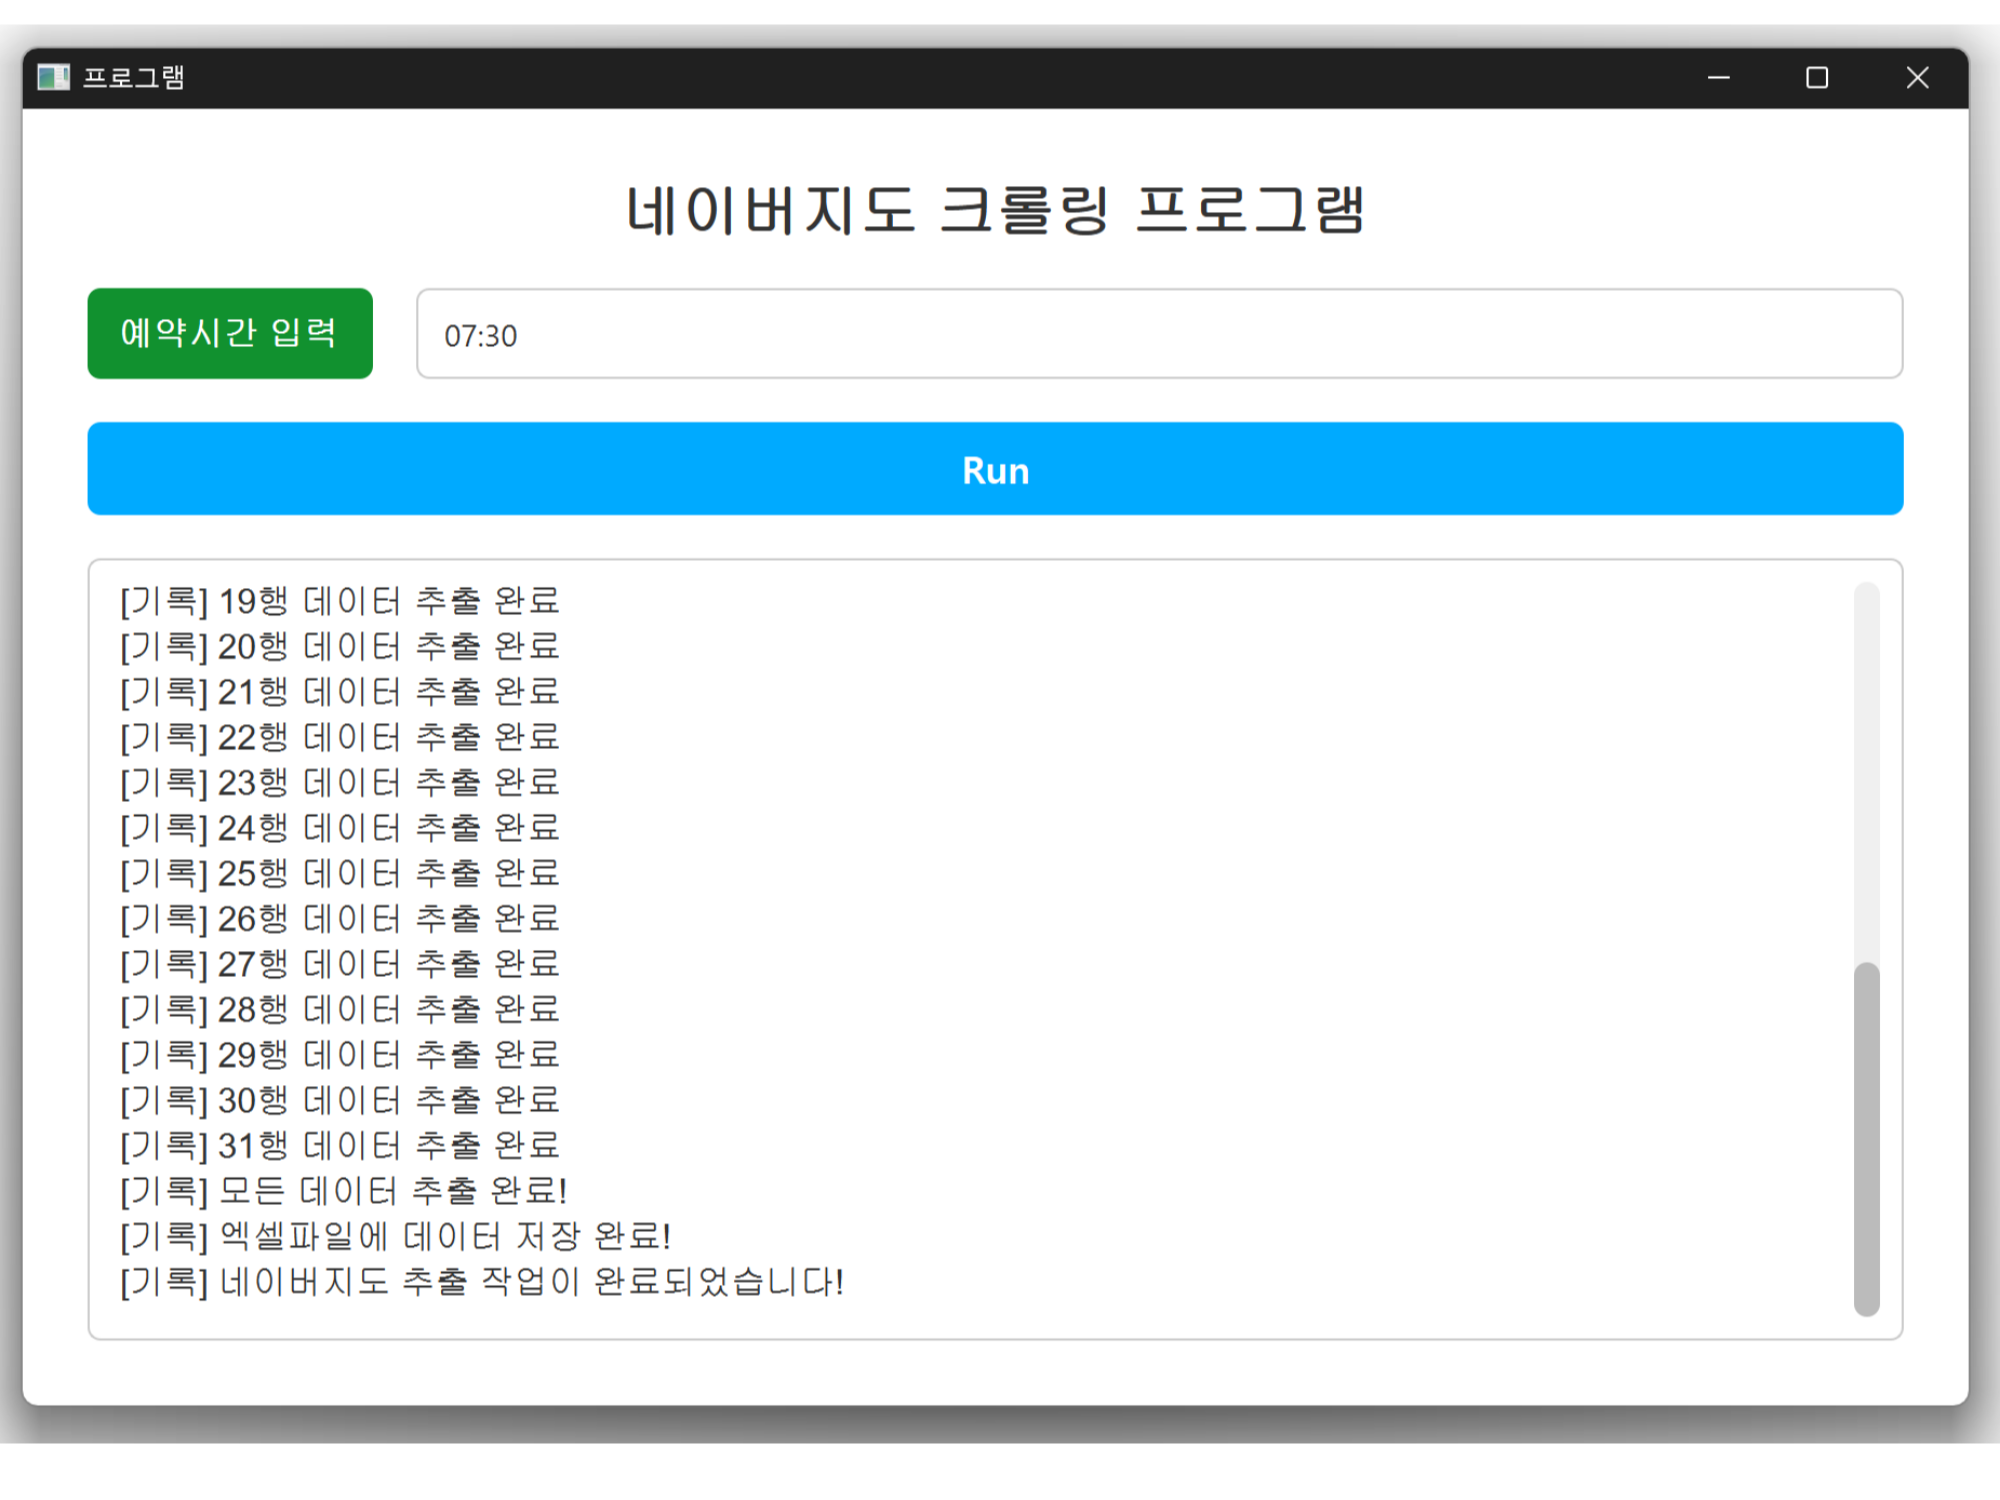Select log line '25행 데이터 추출 완료'
Screen dimensions: 2000x1500
click(339, 873)
